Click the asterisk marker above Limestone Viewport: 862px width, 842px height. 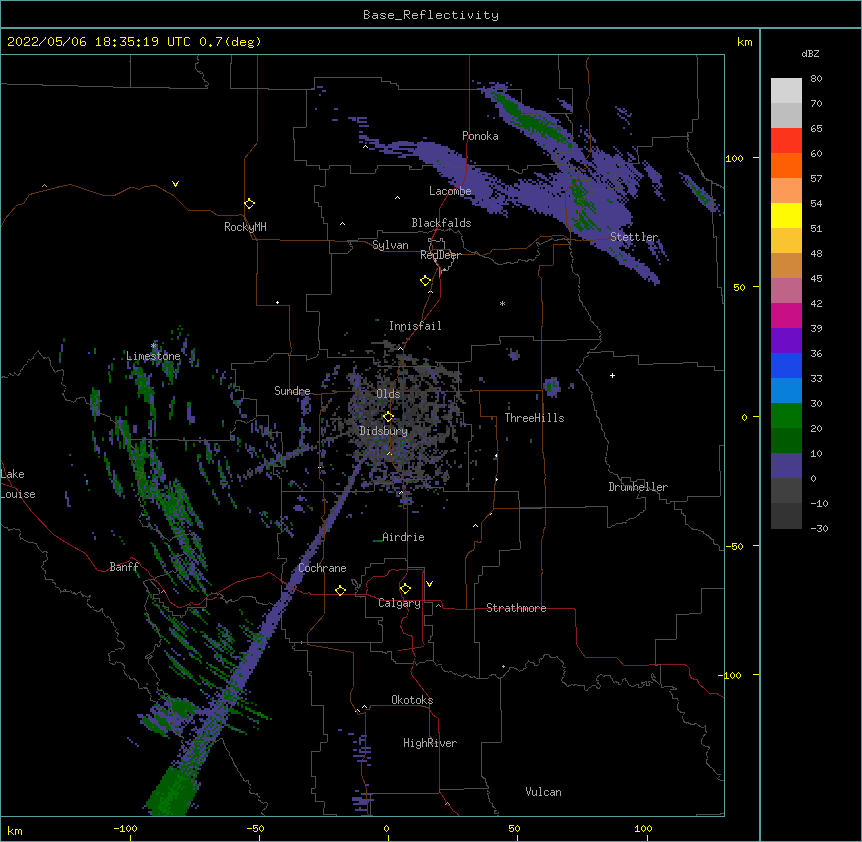[153, 346]
